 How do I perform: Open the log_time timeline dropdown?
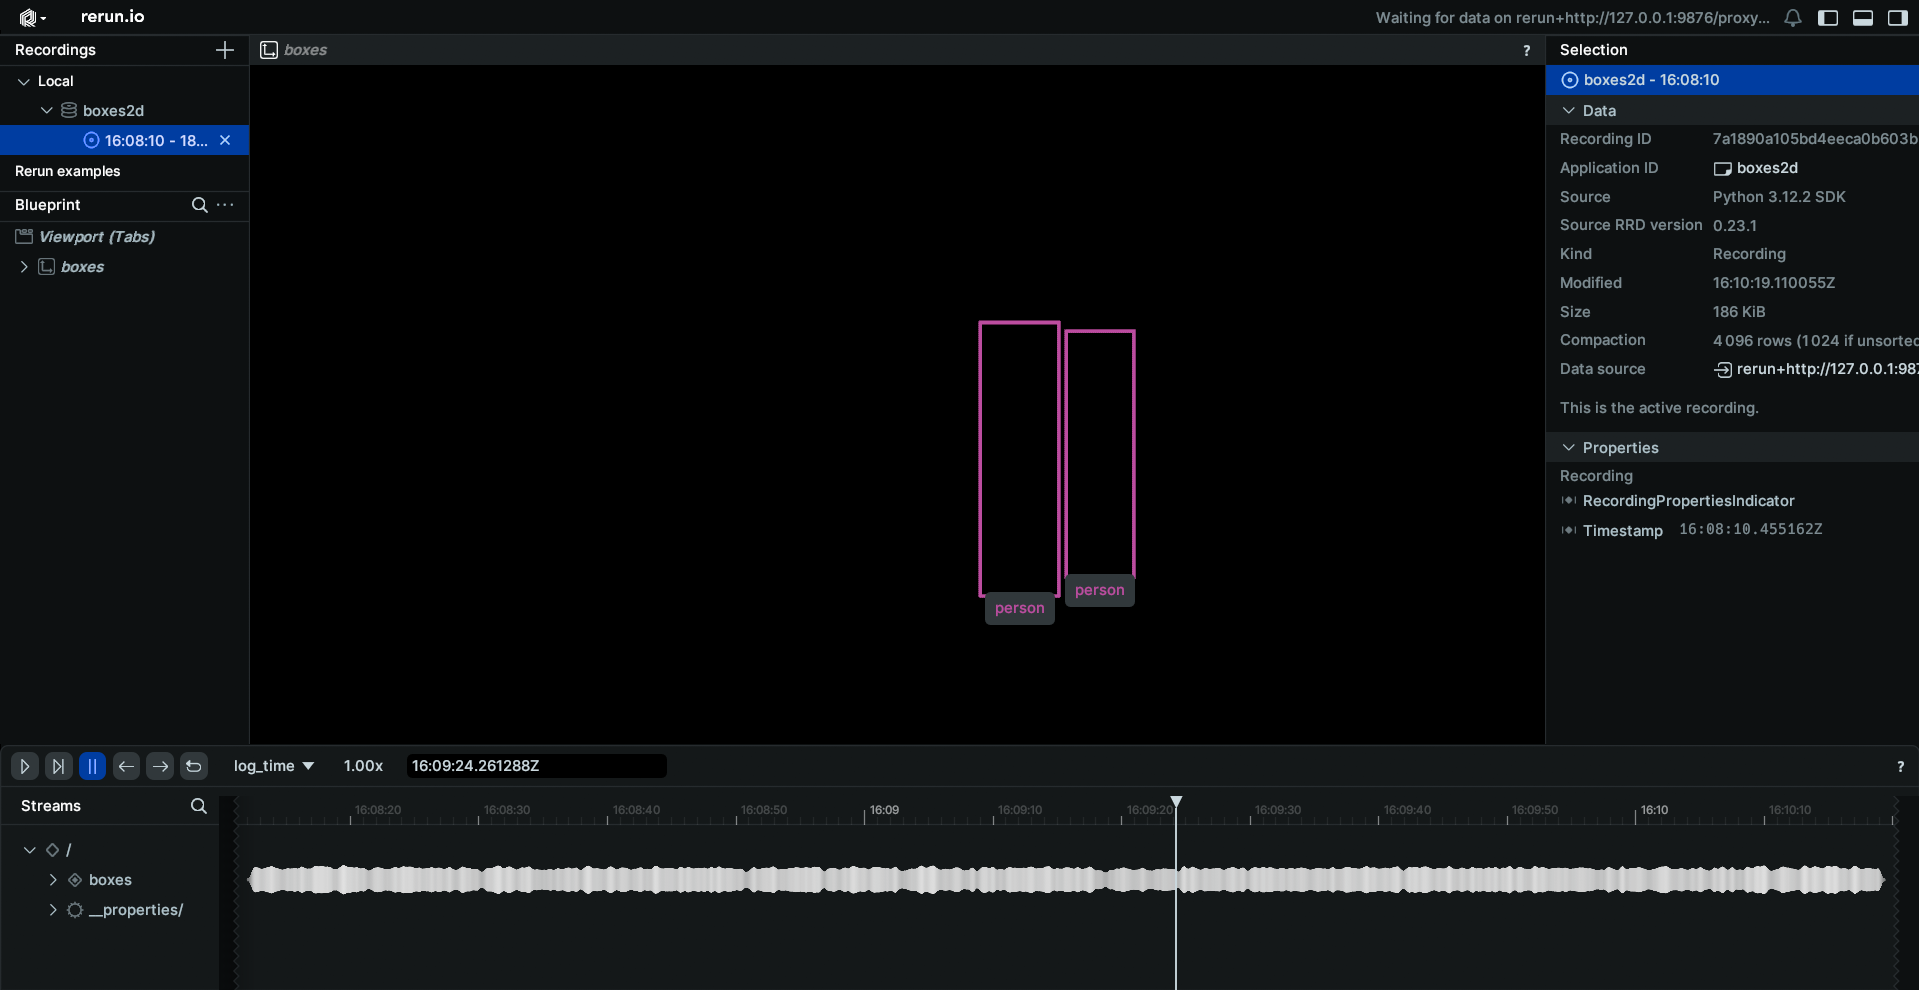click(x=273, y=766)
